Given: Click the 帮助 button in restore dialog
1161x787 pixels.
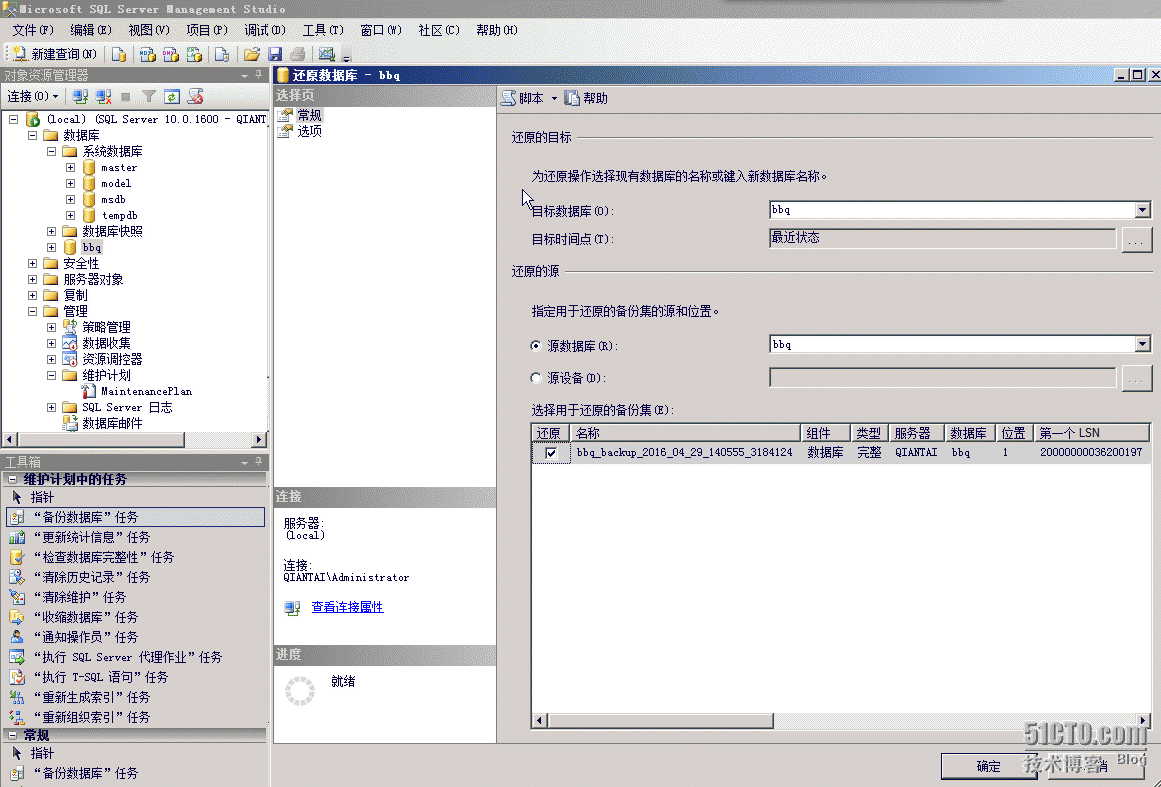Looking at the screenshot, I should point(586,98).
